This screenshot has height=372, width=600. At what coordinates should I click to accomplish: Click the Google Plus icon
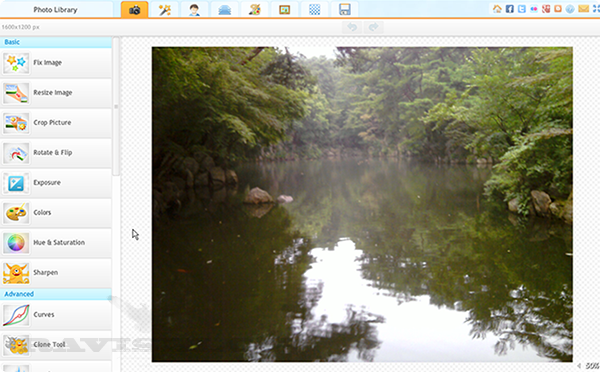546,9
